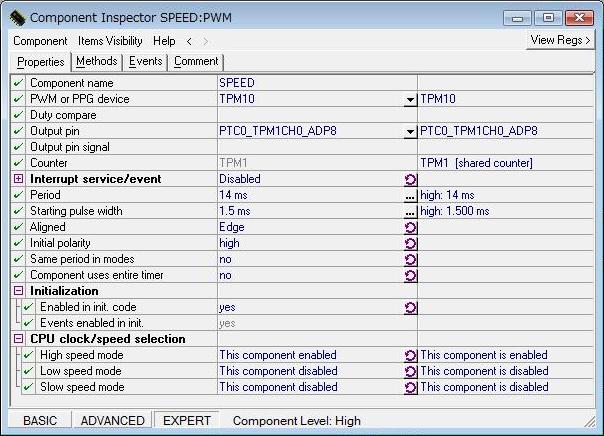The width and height of the screenshot is (604, 436).
Task: Open Starting pulse width ellipsis editor
Action: (410, 211)
